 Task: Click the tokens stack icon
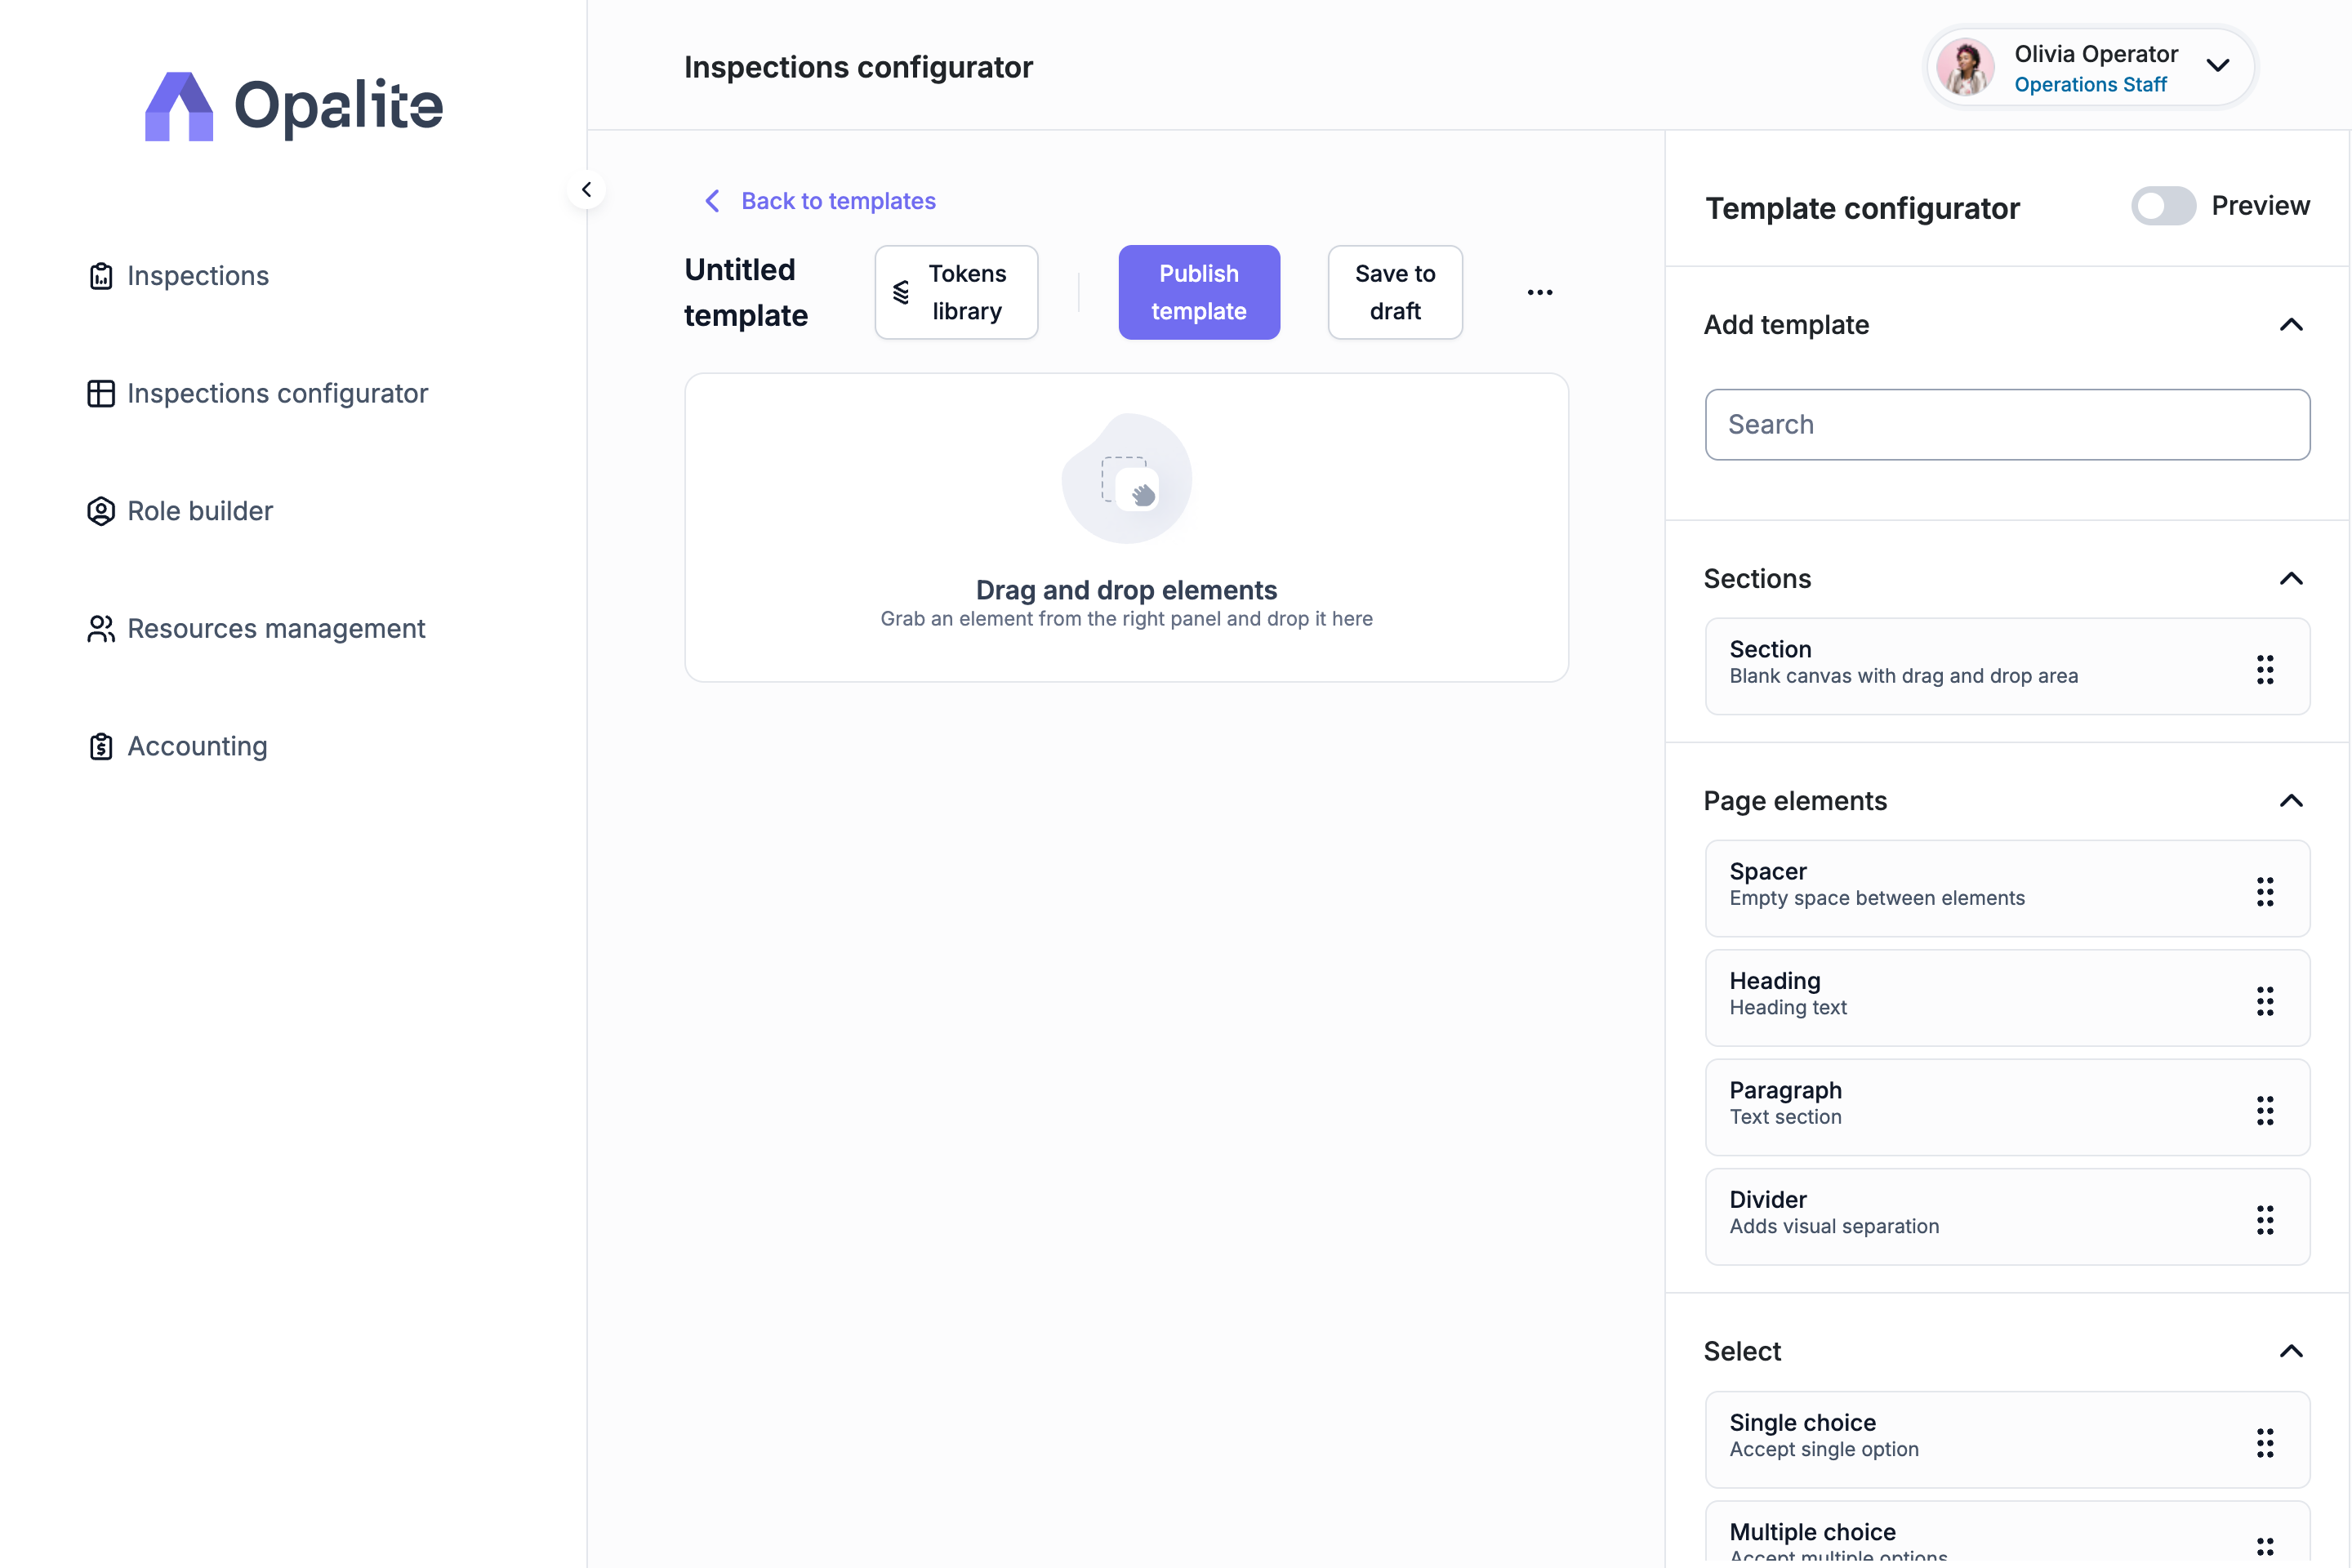click(x=901, y=292)
